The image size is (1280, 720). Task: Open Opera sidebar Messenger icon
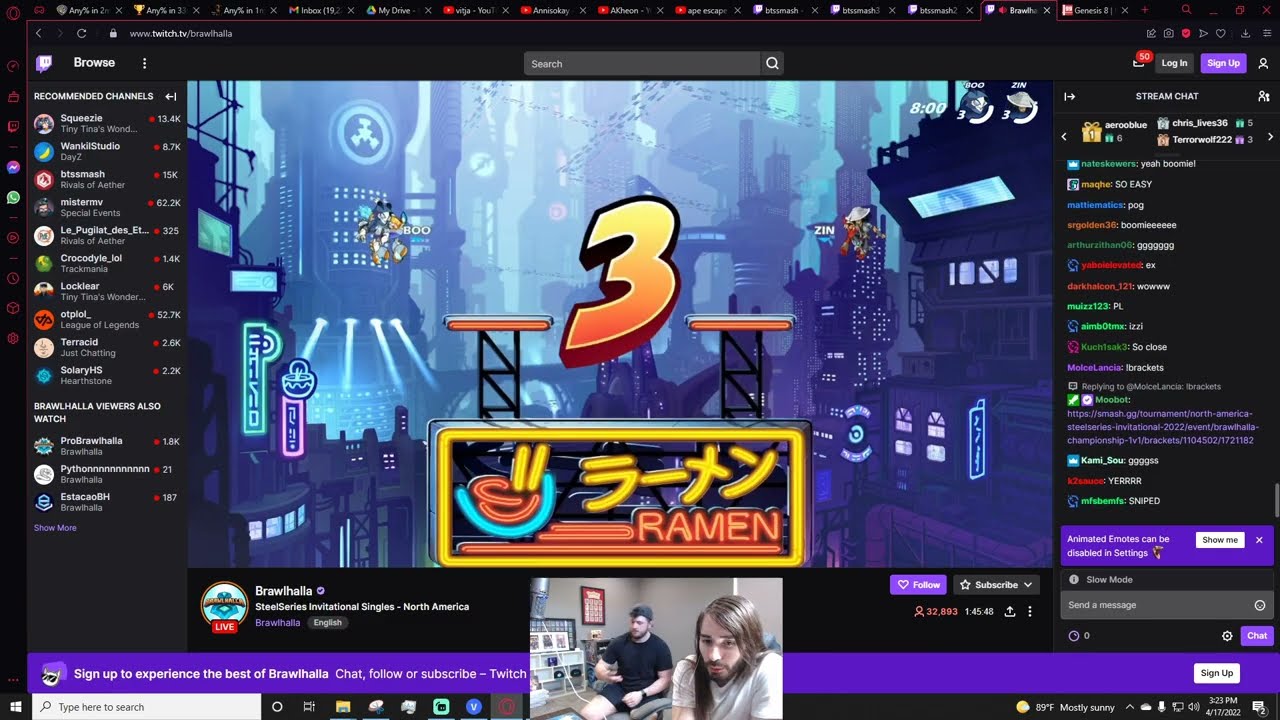13,168
